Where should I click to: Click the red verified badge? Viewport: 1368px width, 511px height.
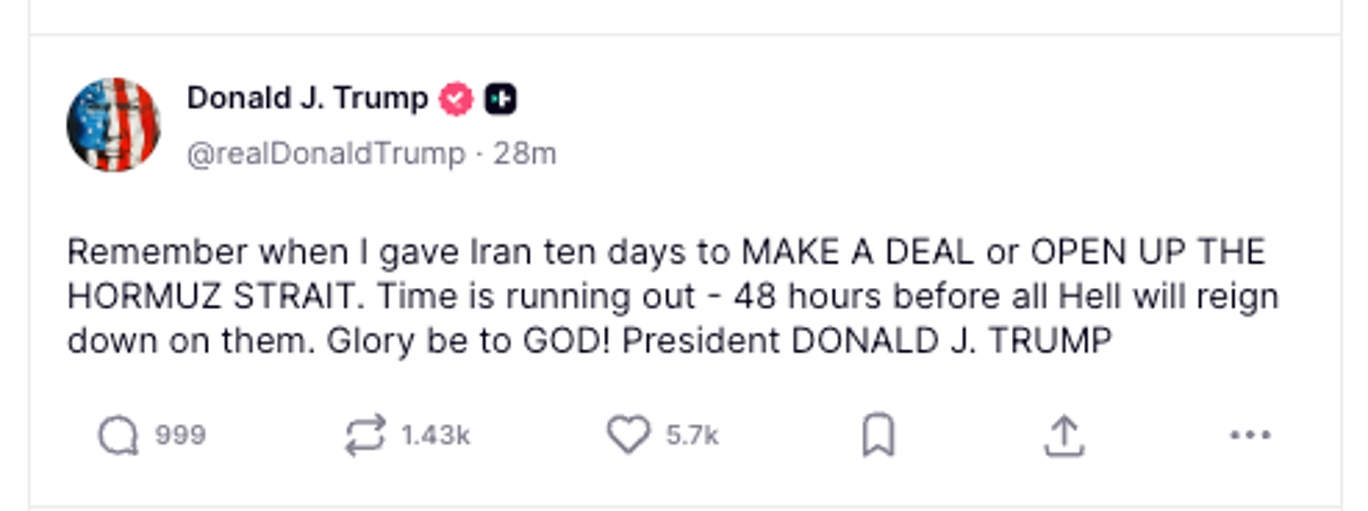457,98
